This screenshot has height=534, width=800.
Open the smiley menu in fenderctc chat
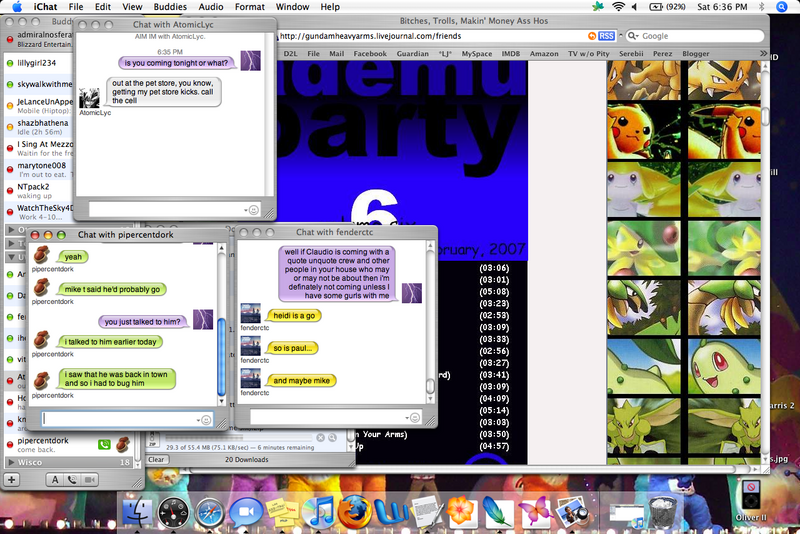coord(415,418)
